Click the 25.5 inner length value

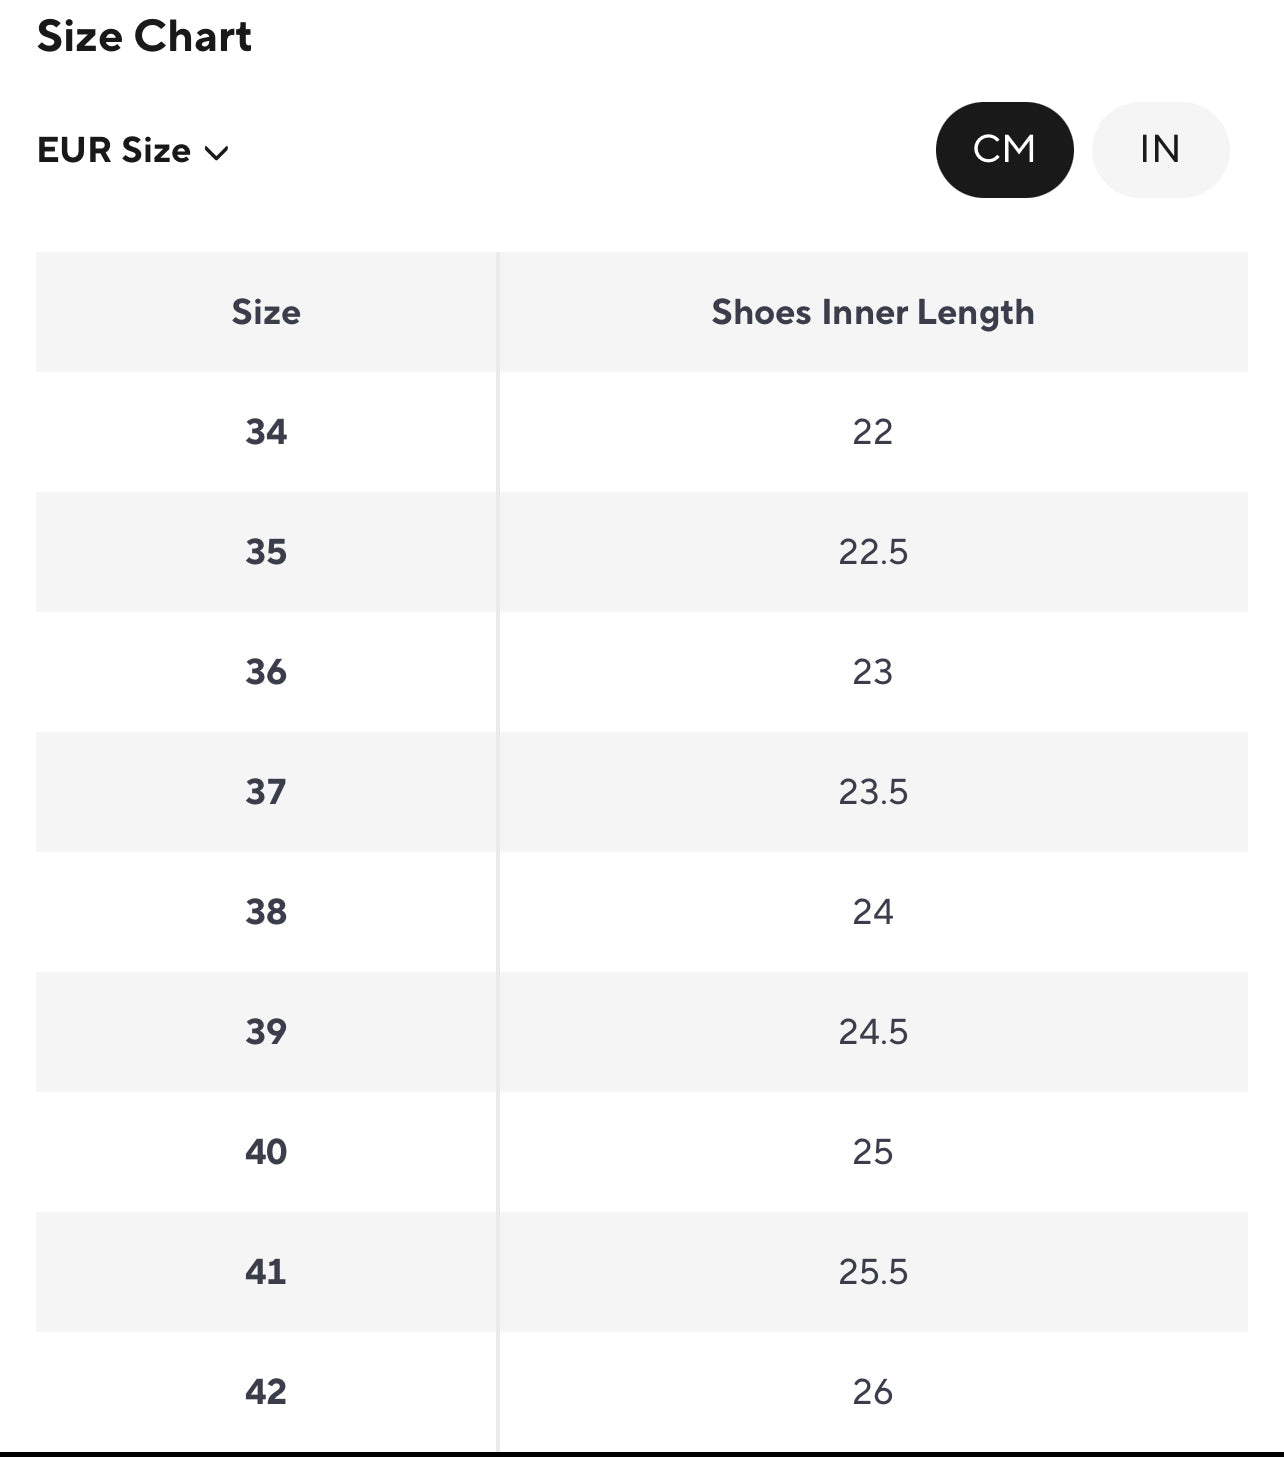pyautogui.click(x=873, y=1272)
